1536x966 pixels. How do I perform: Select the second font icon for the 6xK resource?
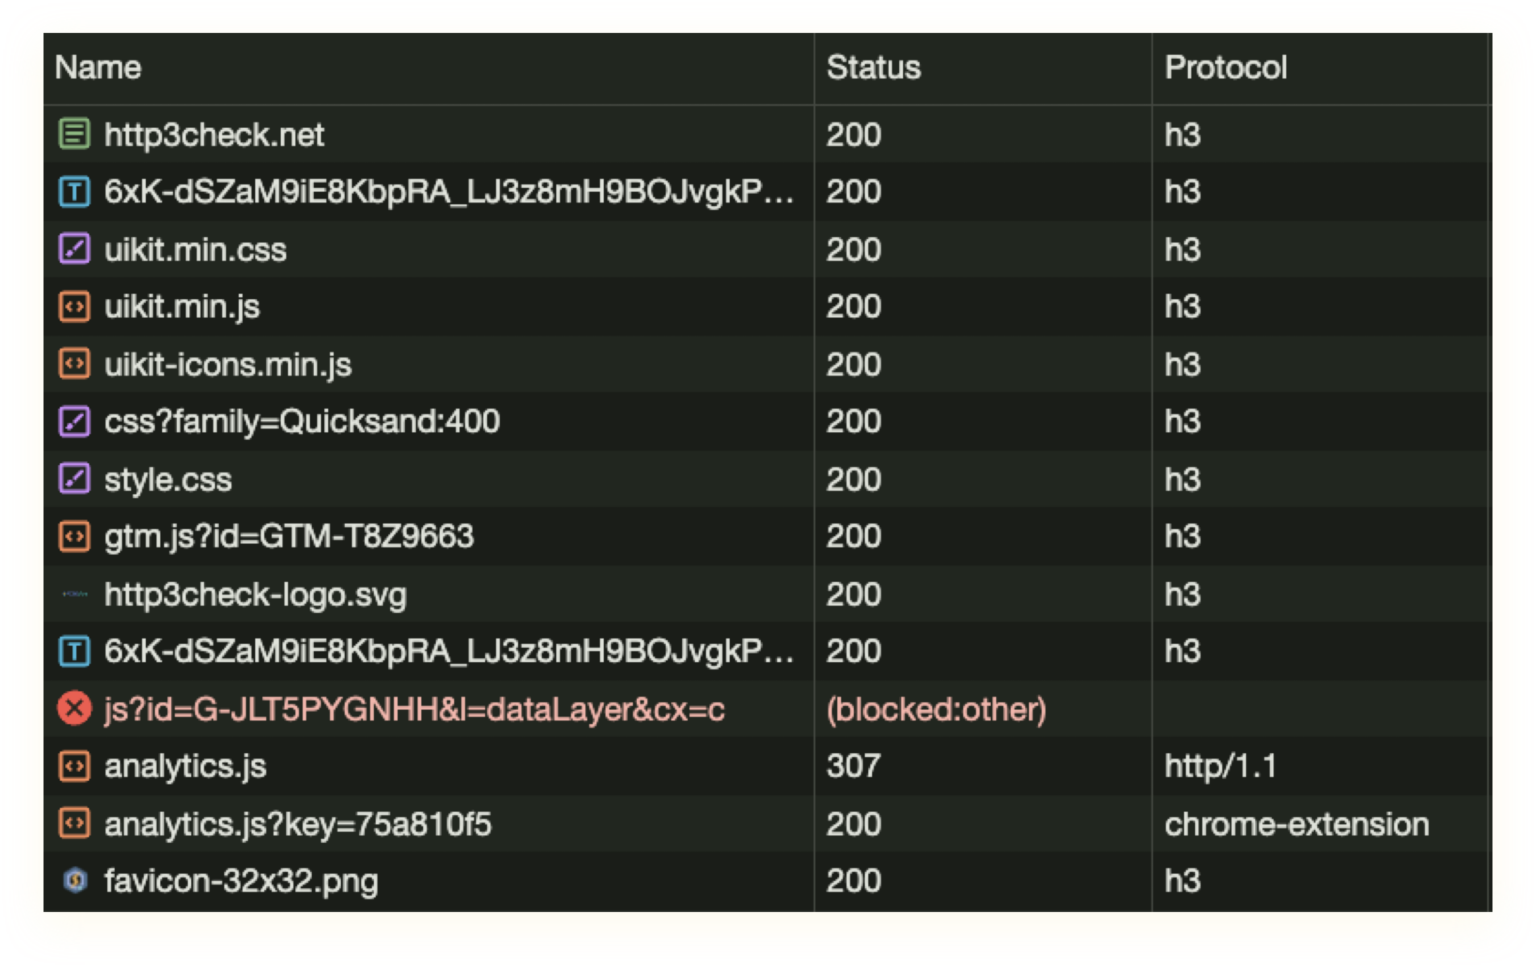click(75, 651)
